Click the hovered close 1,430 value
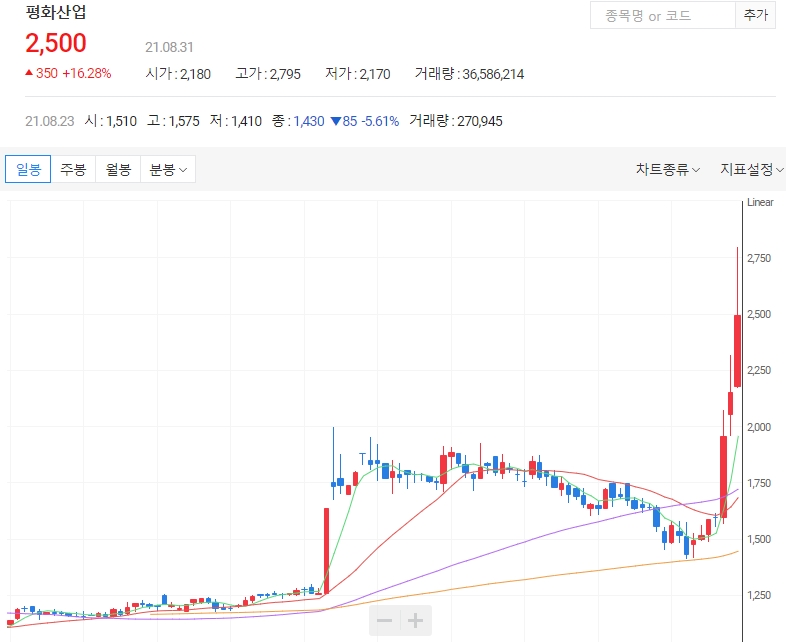This screenshot has width=786, height=642. 309,121
